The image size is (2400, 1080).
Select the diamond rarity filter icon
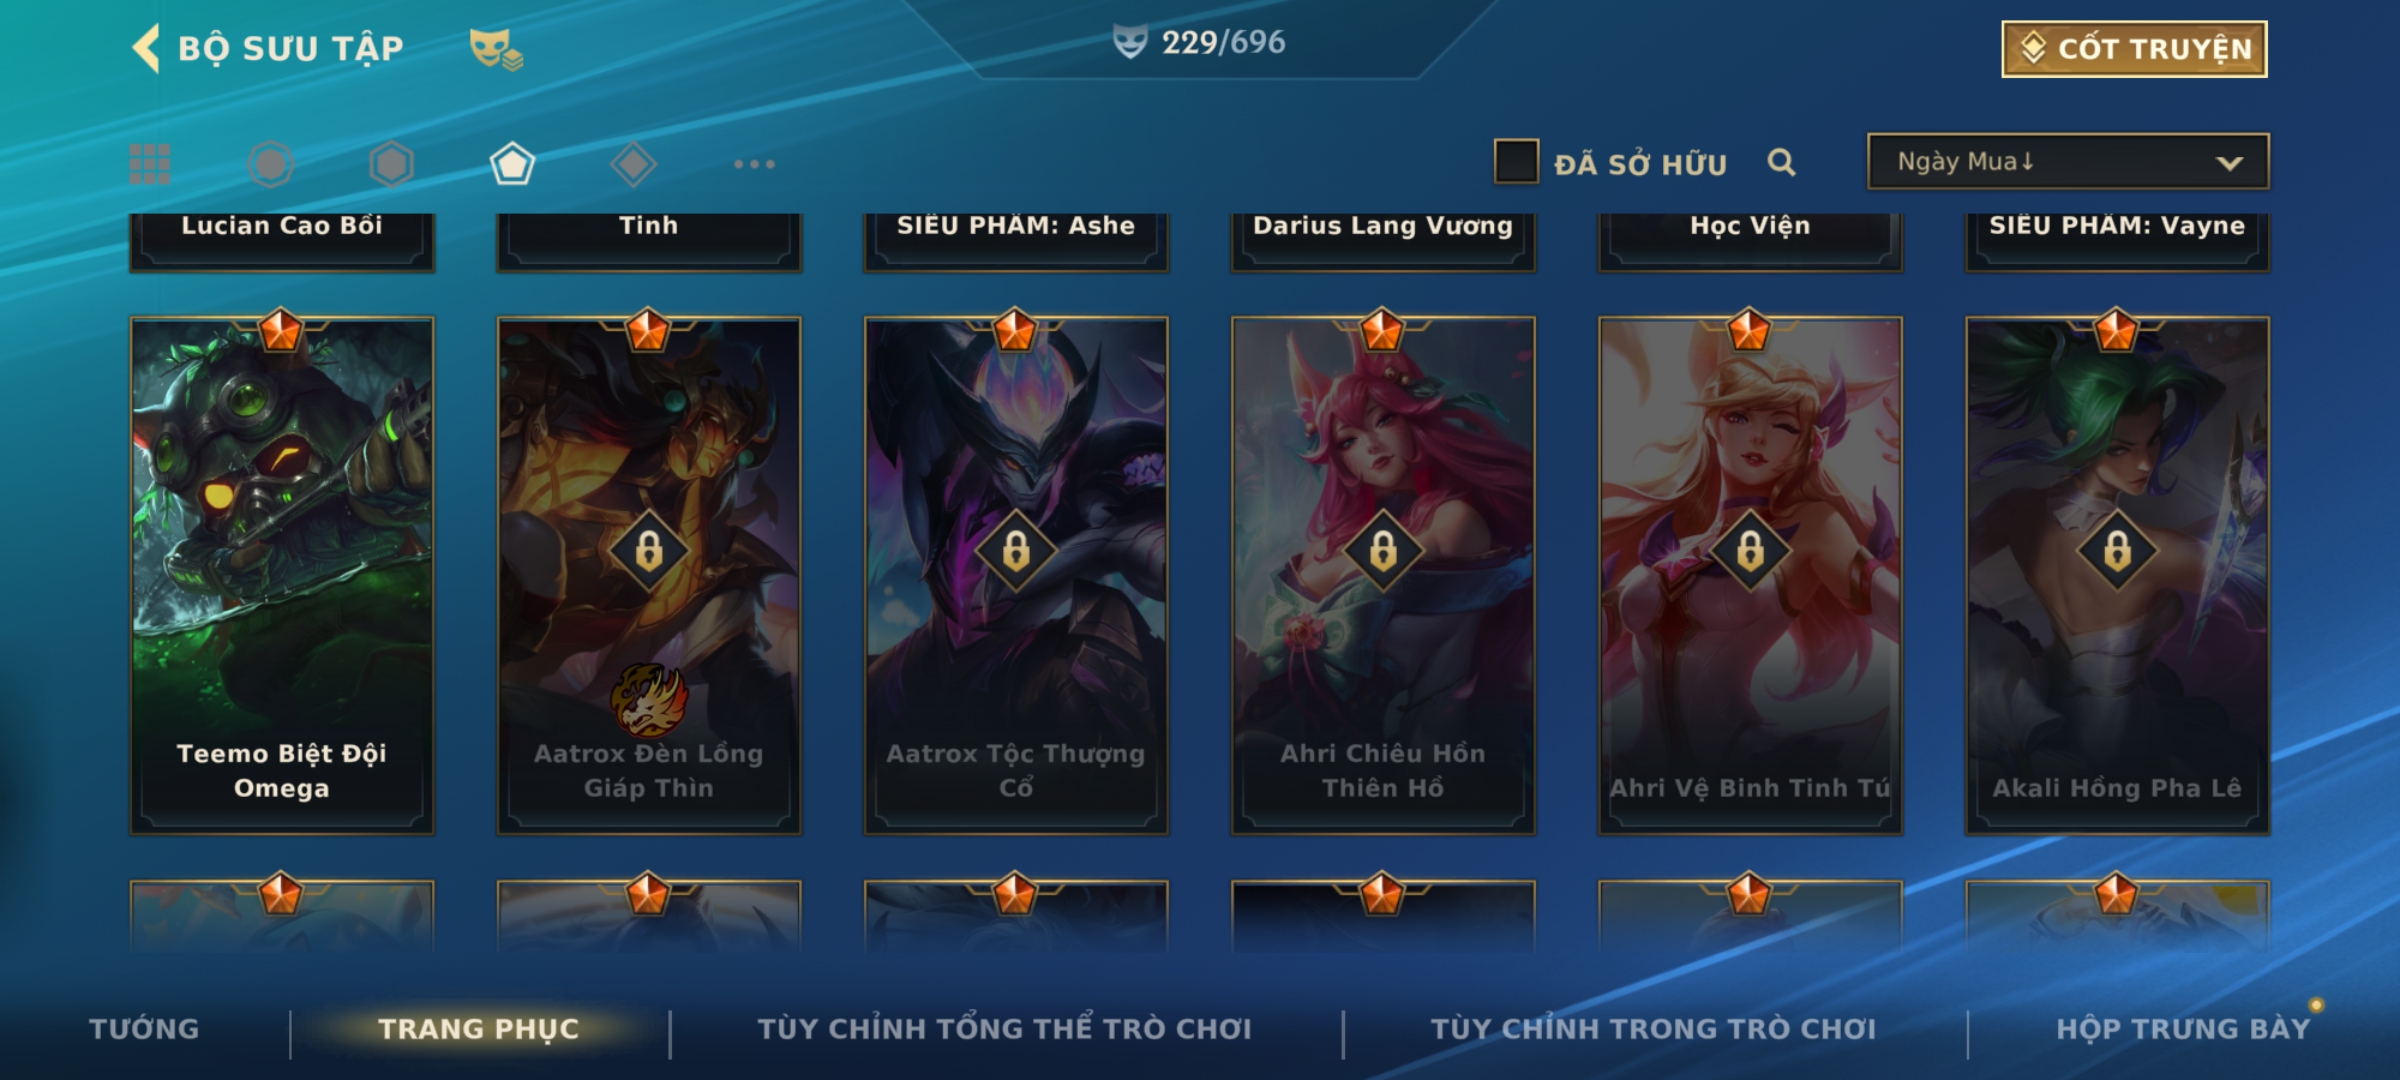click(x=633, y=164)
